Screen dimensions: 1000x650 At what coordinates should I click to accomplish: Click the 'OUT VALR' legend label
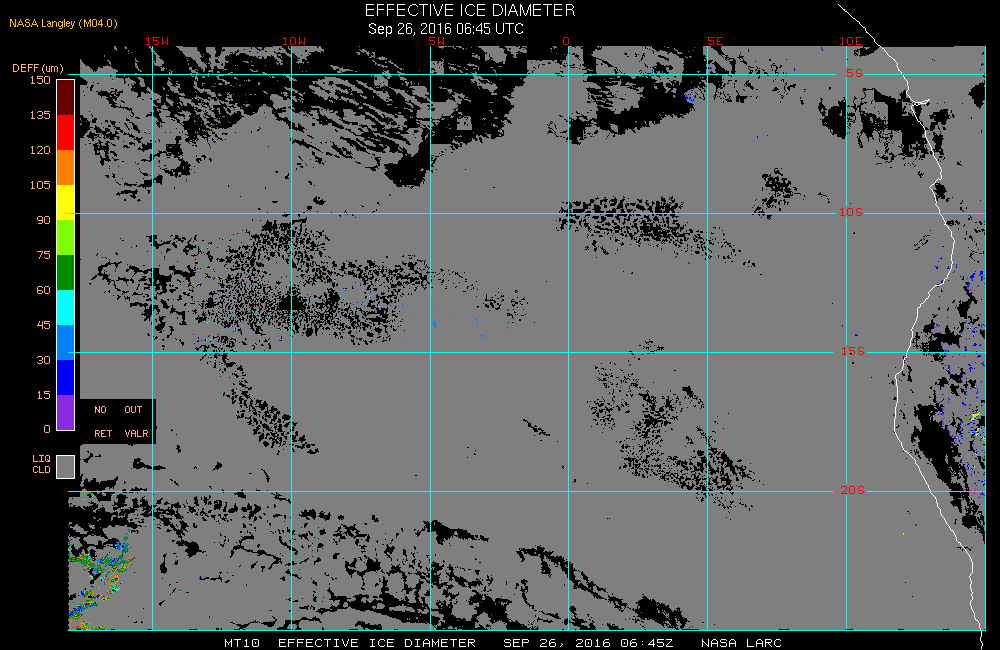pyautogui.click(x=136, y=422)
